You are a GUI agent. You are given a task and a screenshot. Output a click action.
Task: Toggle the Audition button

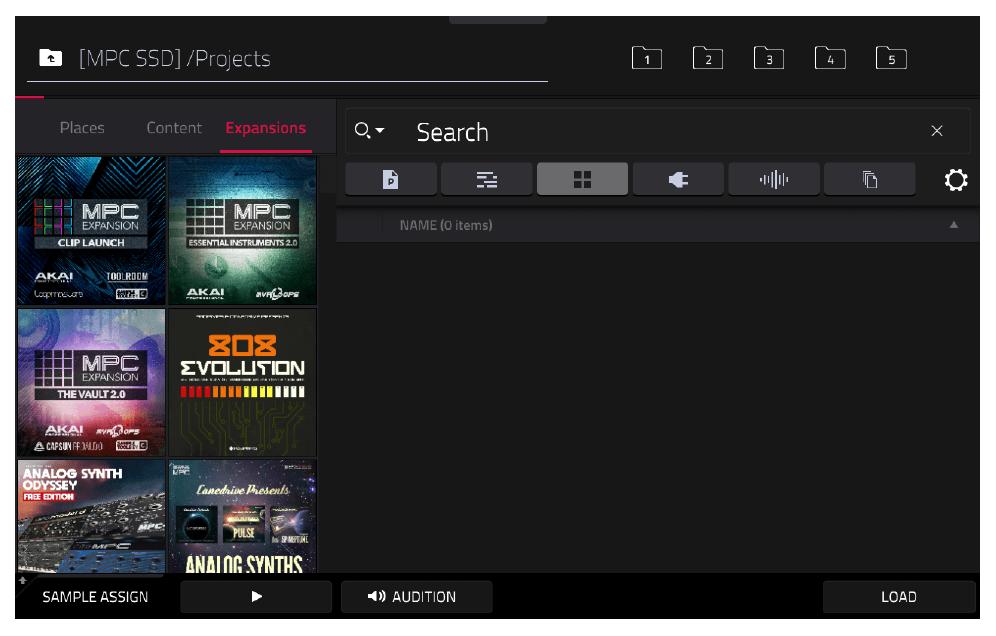(417, 597)
